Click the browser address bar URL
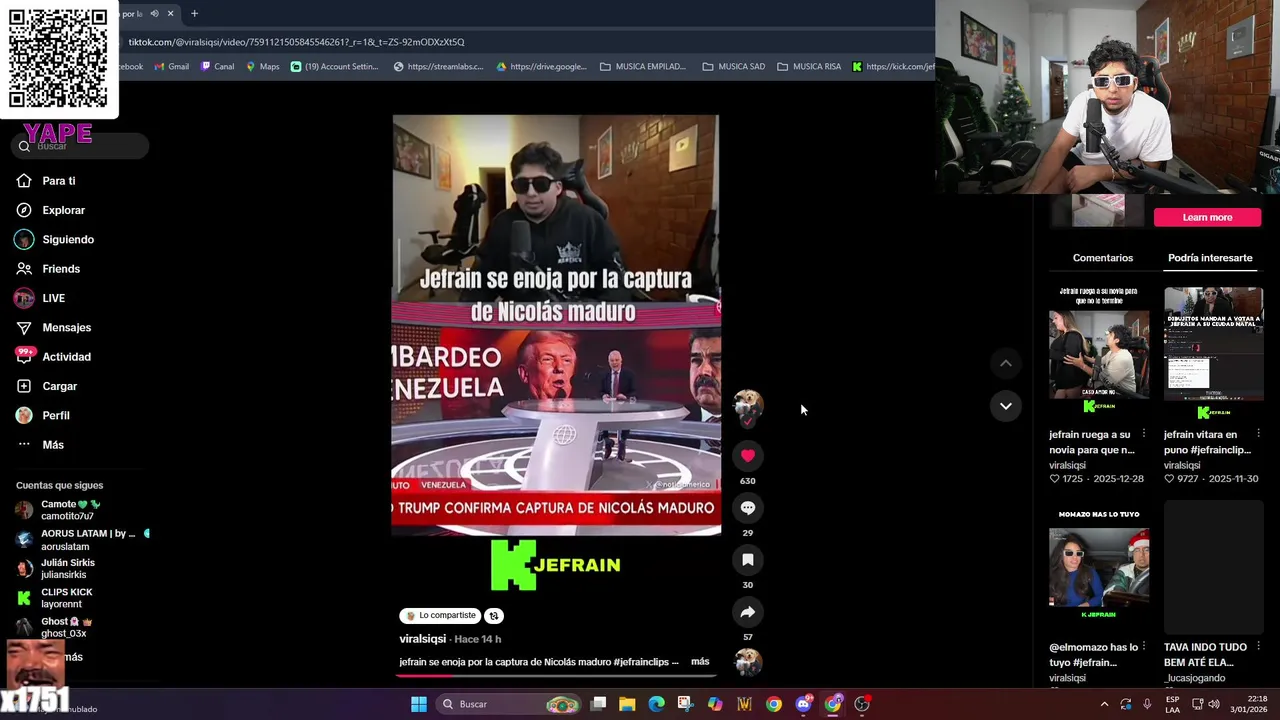 coord(296,42)
